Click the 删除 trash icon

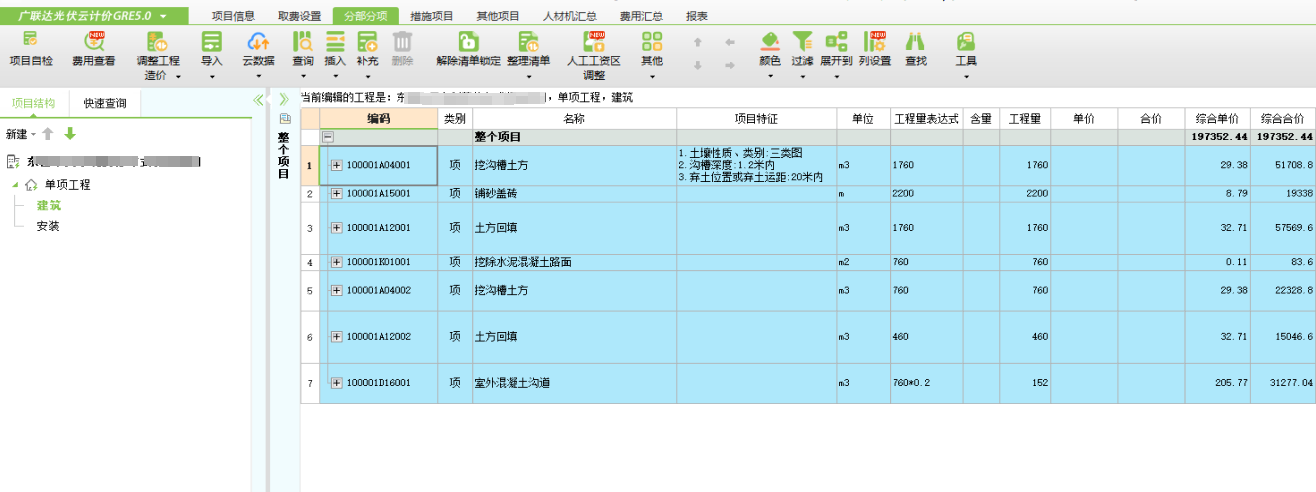402,42
